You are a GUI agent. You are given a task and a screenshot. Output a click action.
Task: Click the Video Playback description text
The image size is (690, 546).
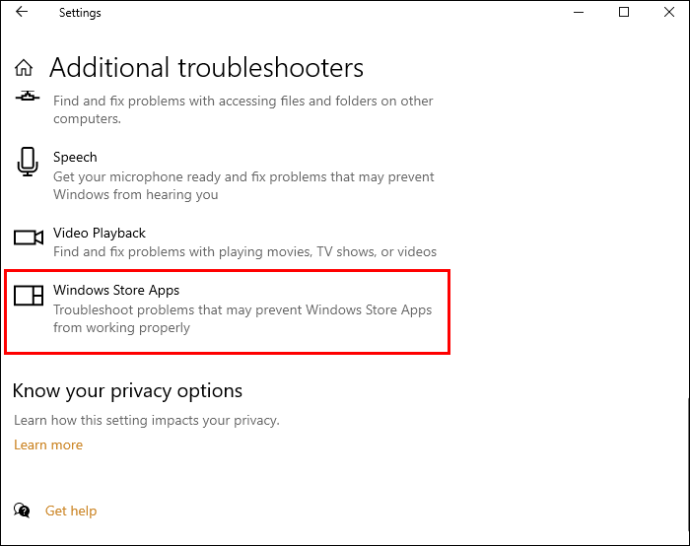245,252
